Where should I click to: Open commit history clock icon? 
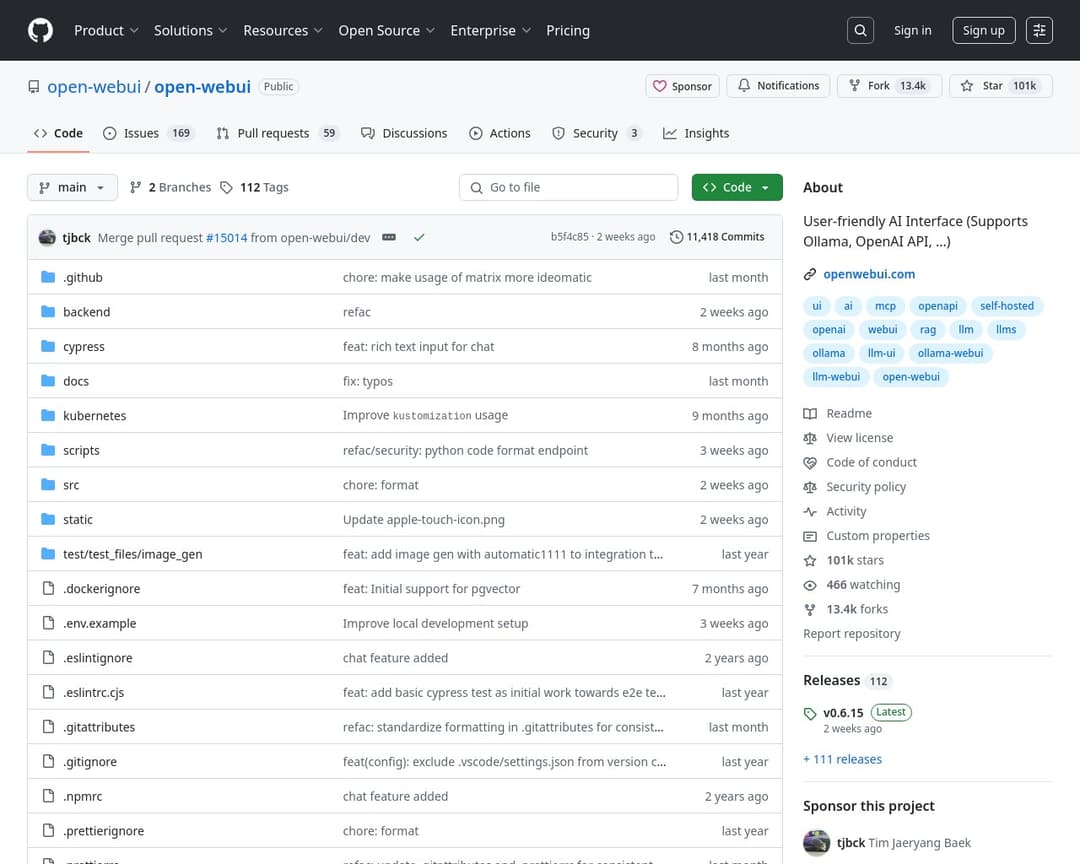[x=676, y=237]
